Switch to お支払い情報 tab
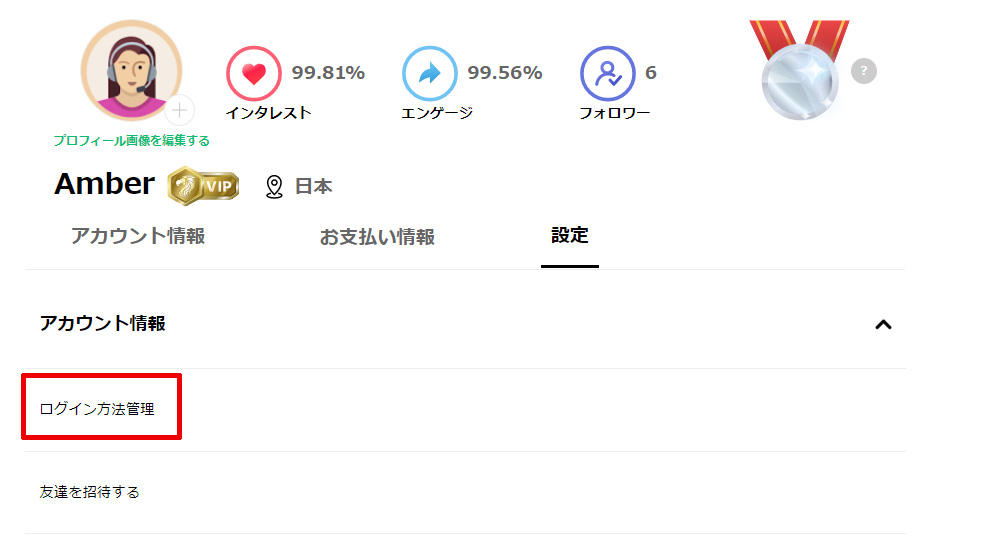Image resolution: width=987 pixels, height=558 pixels. [377, 237]
